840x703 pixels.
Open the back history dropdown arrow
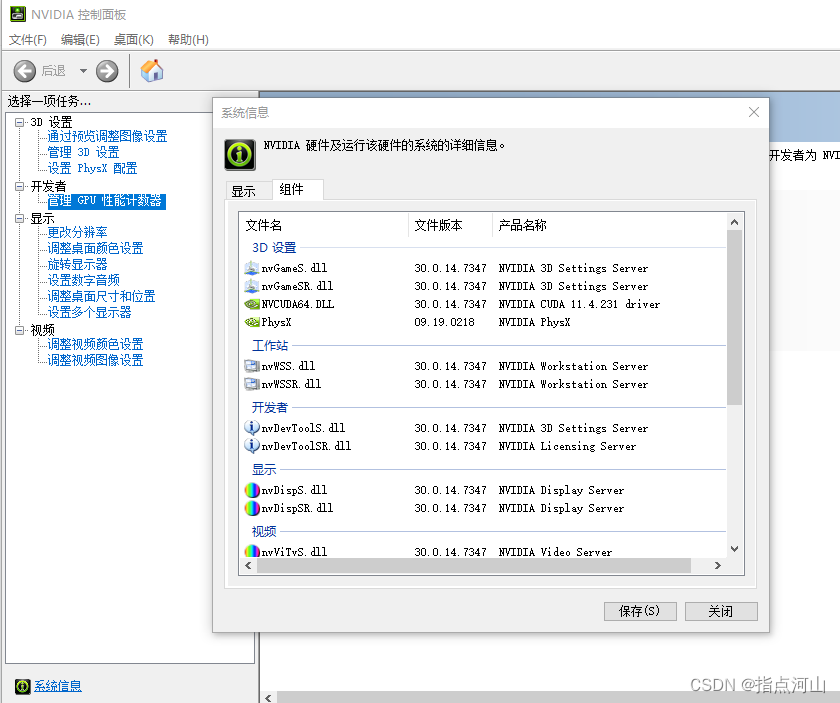[x=83, y=71]
